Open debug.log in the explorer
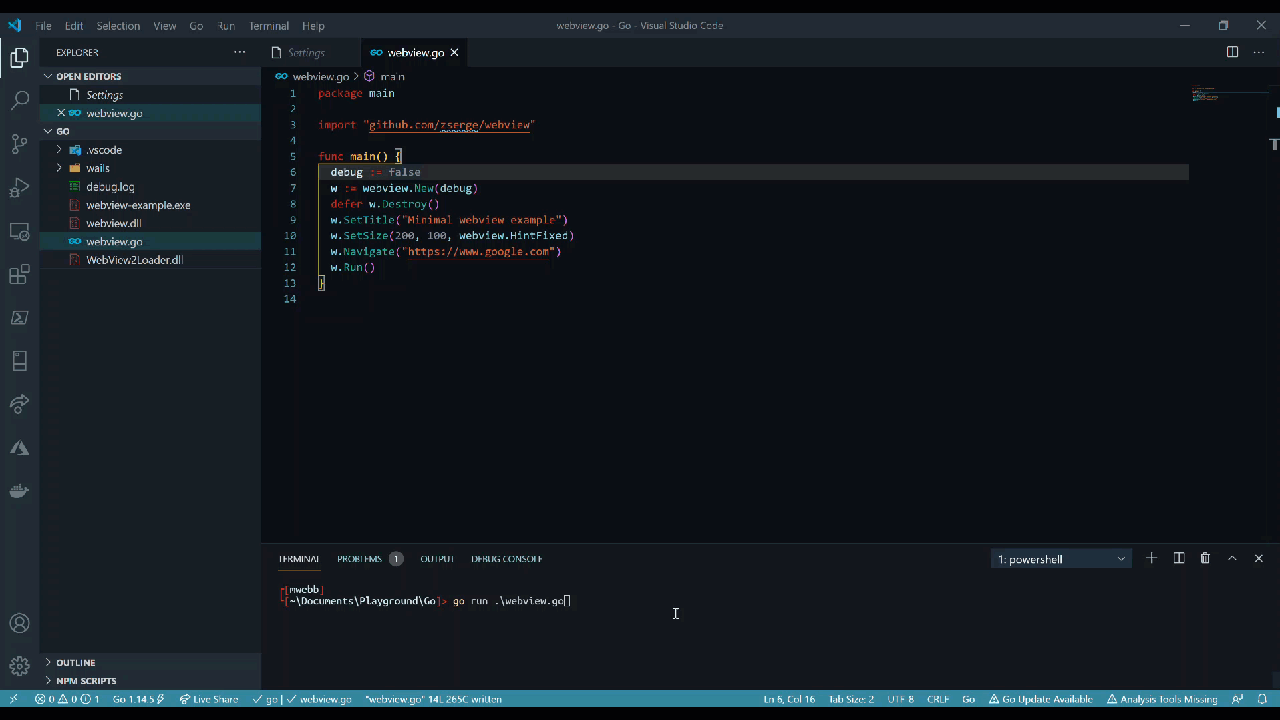The image size is (1280, 720). point(150,187)
